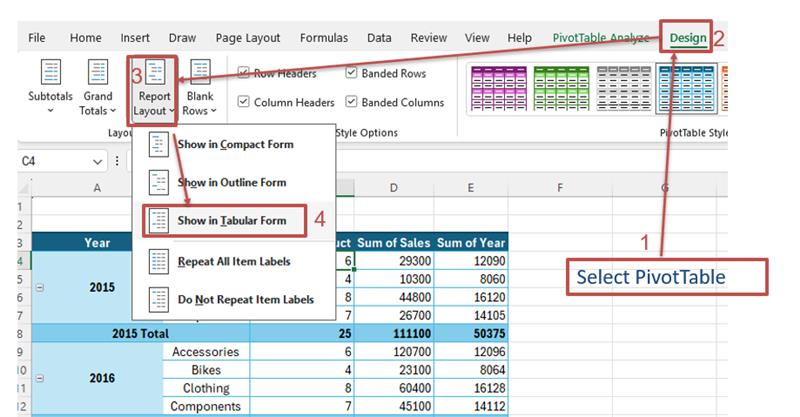The image size is (800, 417).
Task: Choose Show in Compact Form
Action: coord(235,144)
